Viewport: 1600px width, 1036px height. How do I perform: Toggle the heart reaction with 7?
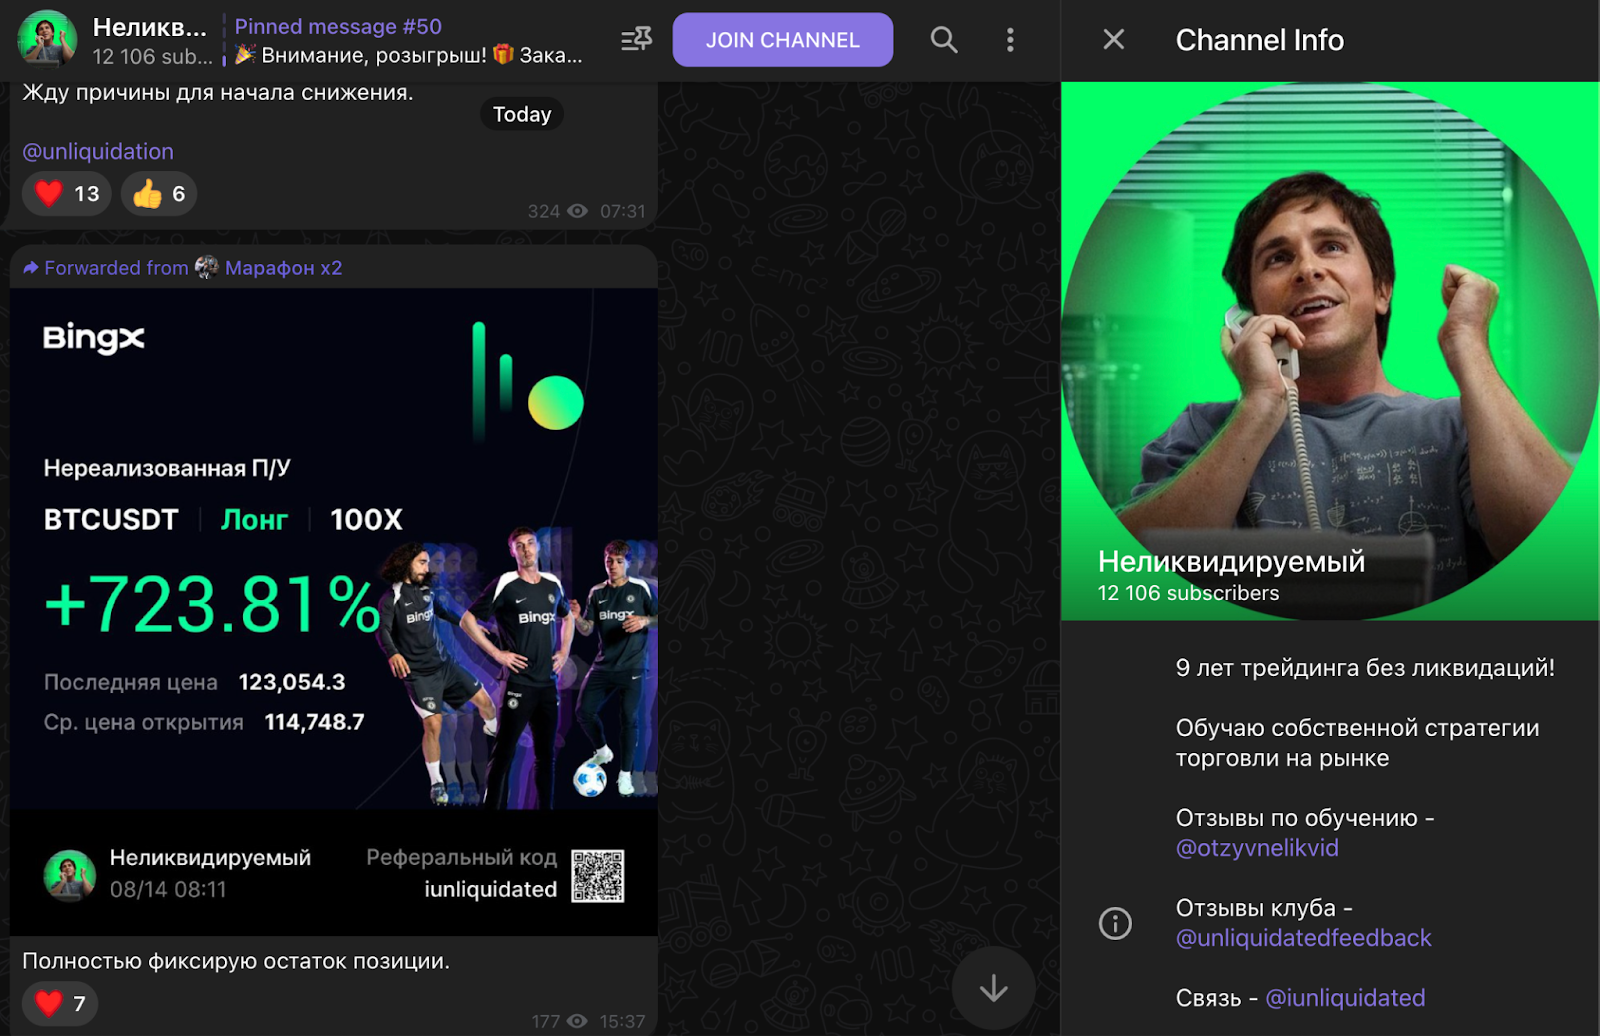[x=60, y=1003]
